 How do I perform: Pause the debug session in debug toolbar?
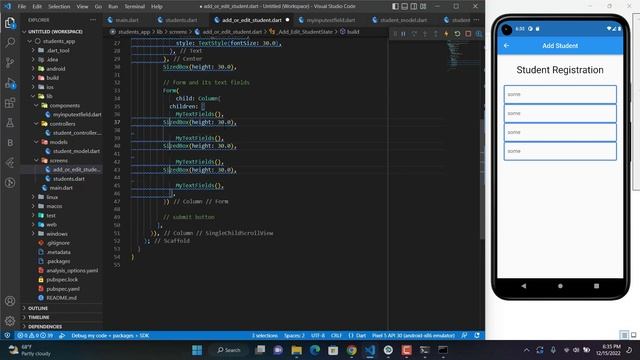(403, 34)
